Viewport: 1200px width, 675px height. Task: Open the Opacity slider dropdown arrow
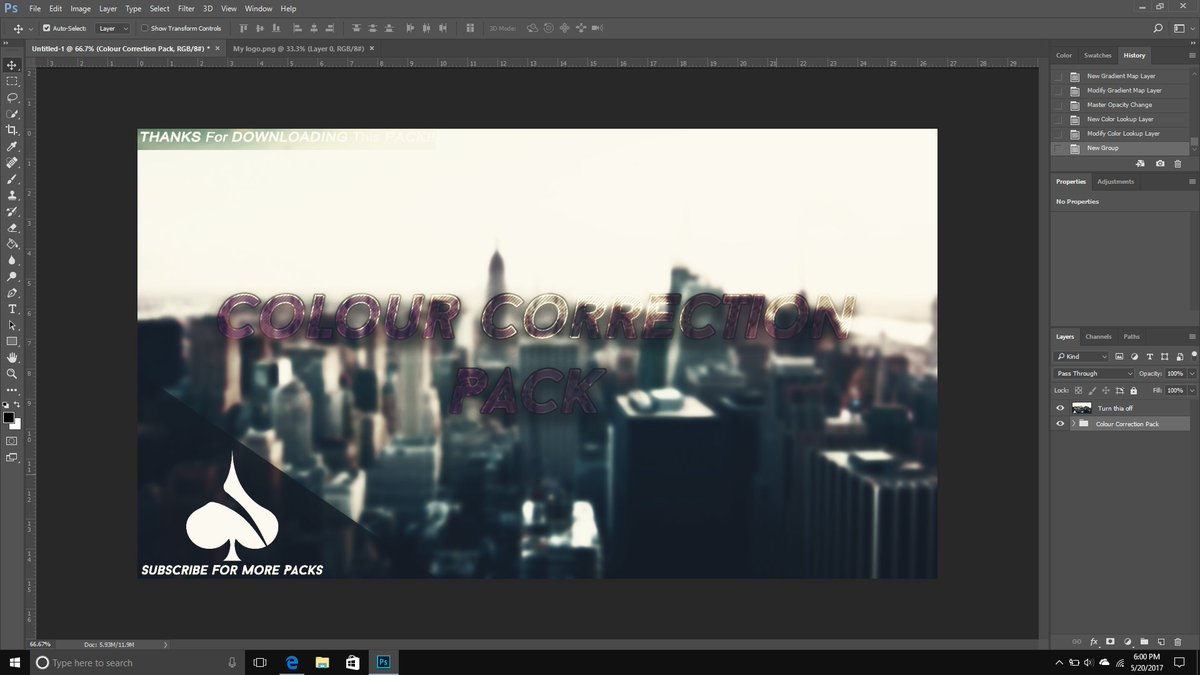pos(1193,373)
